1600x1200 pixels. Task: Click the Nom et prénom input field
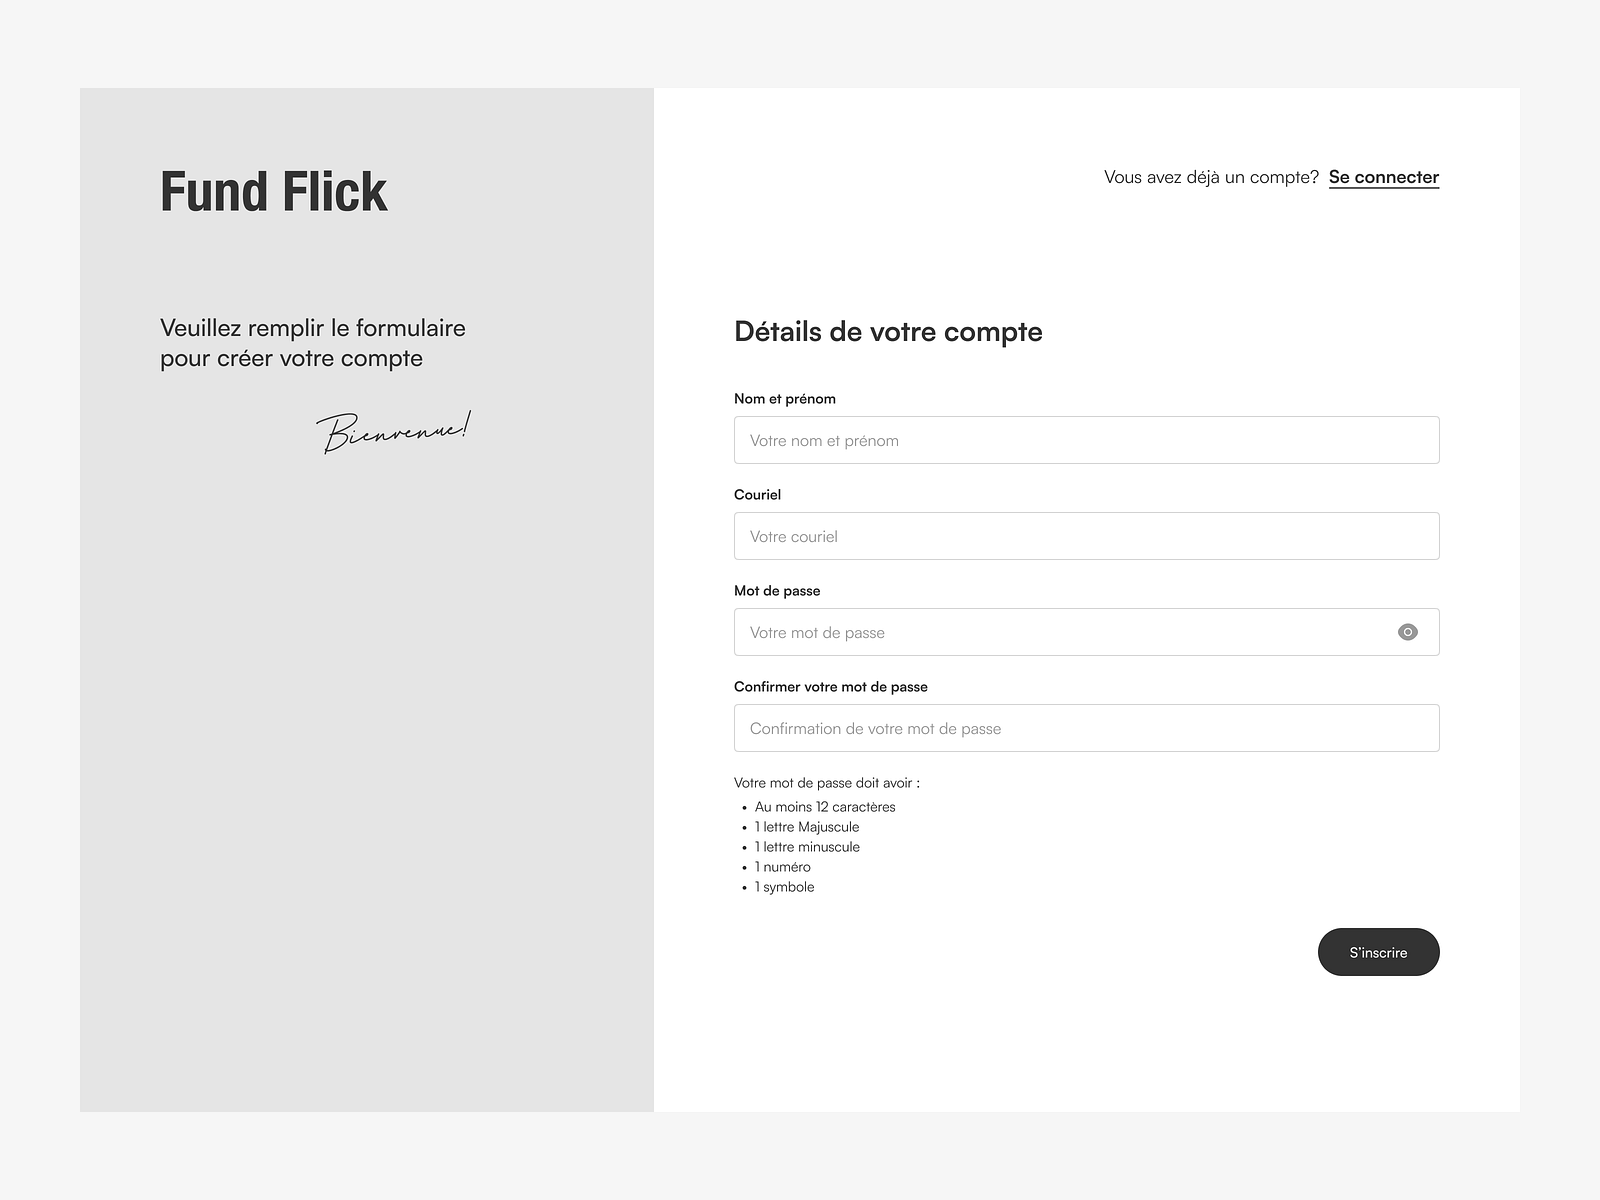click(x=1086, y=440)
